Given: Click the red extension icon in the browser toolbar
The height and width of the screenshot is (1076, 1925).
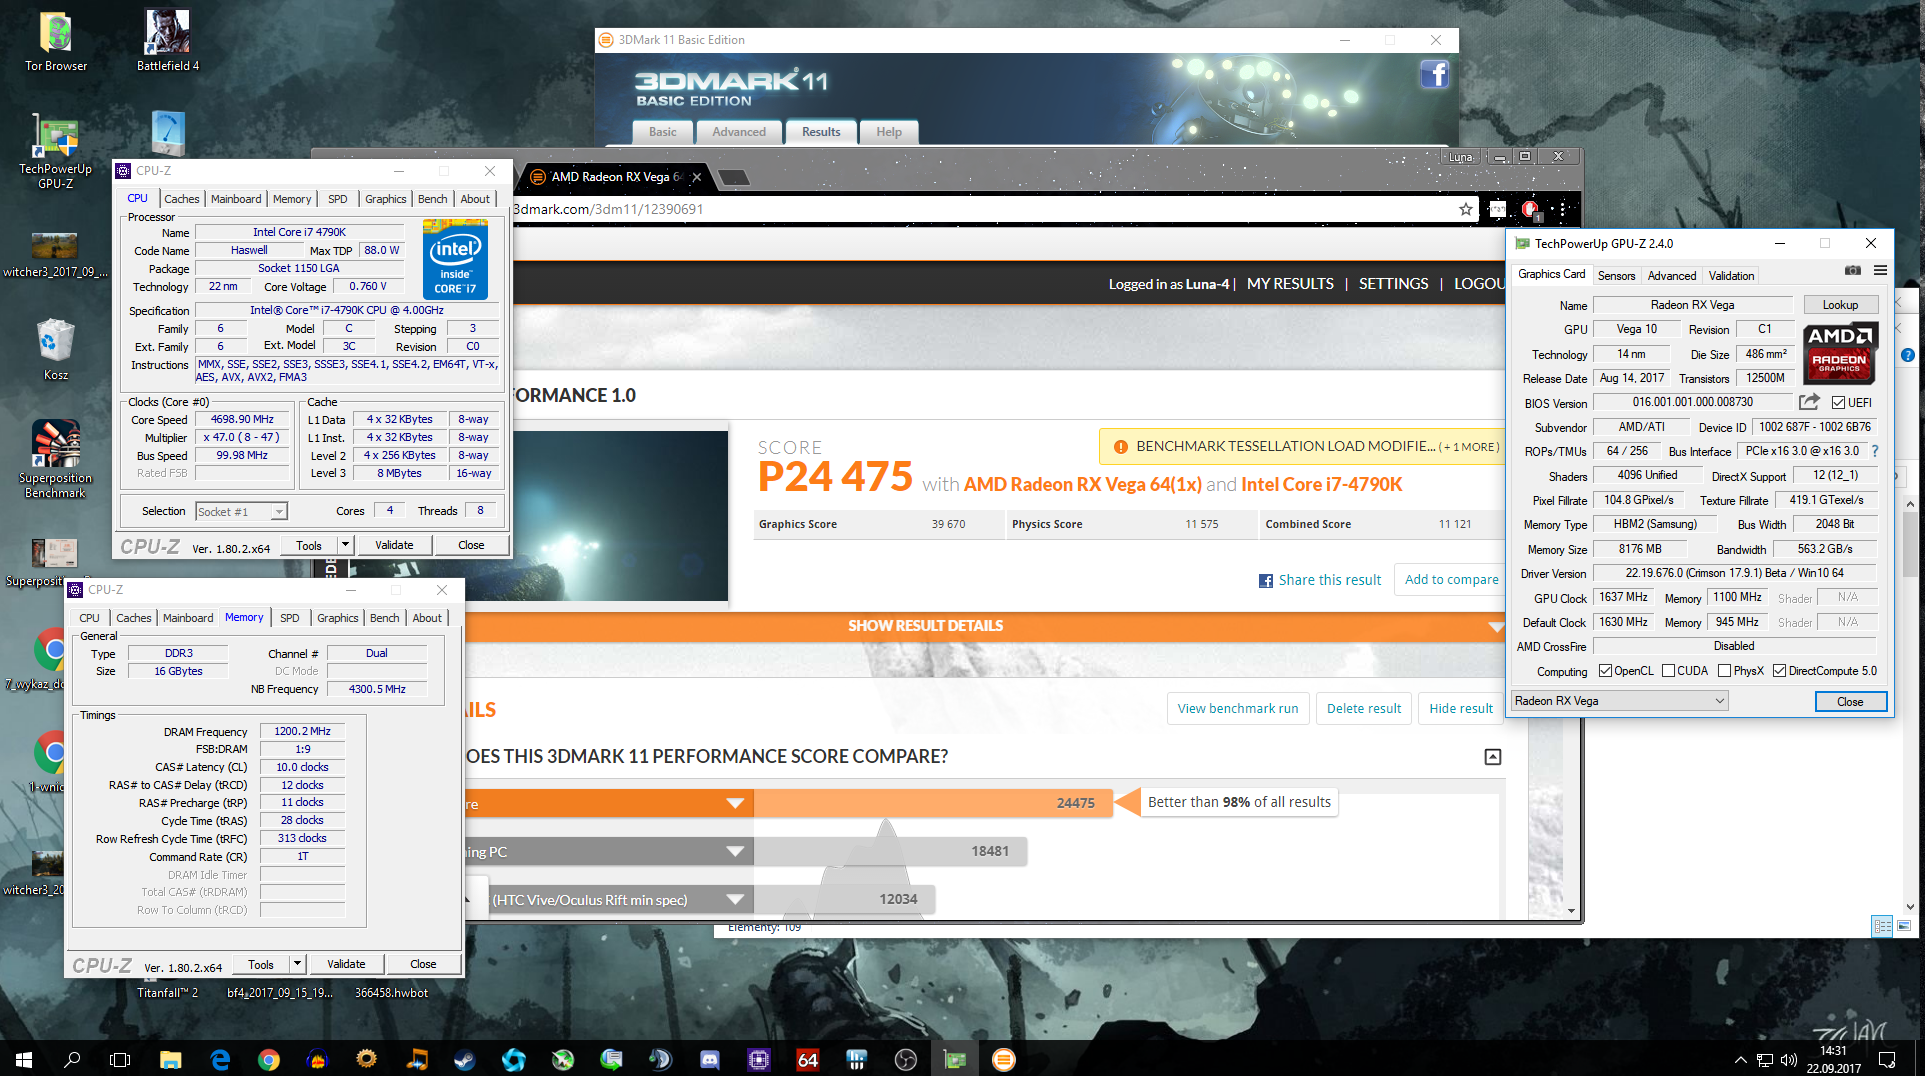Looking at the screenshot, I should pos(1530,209).
